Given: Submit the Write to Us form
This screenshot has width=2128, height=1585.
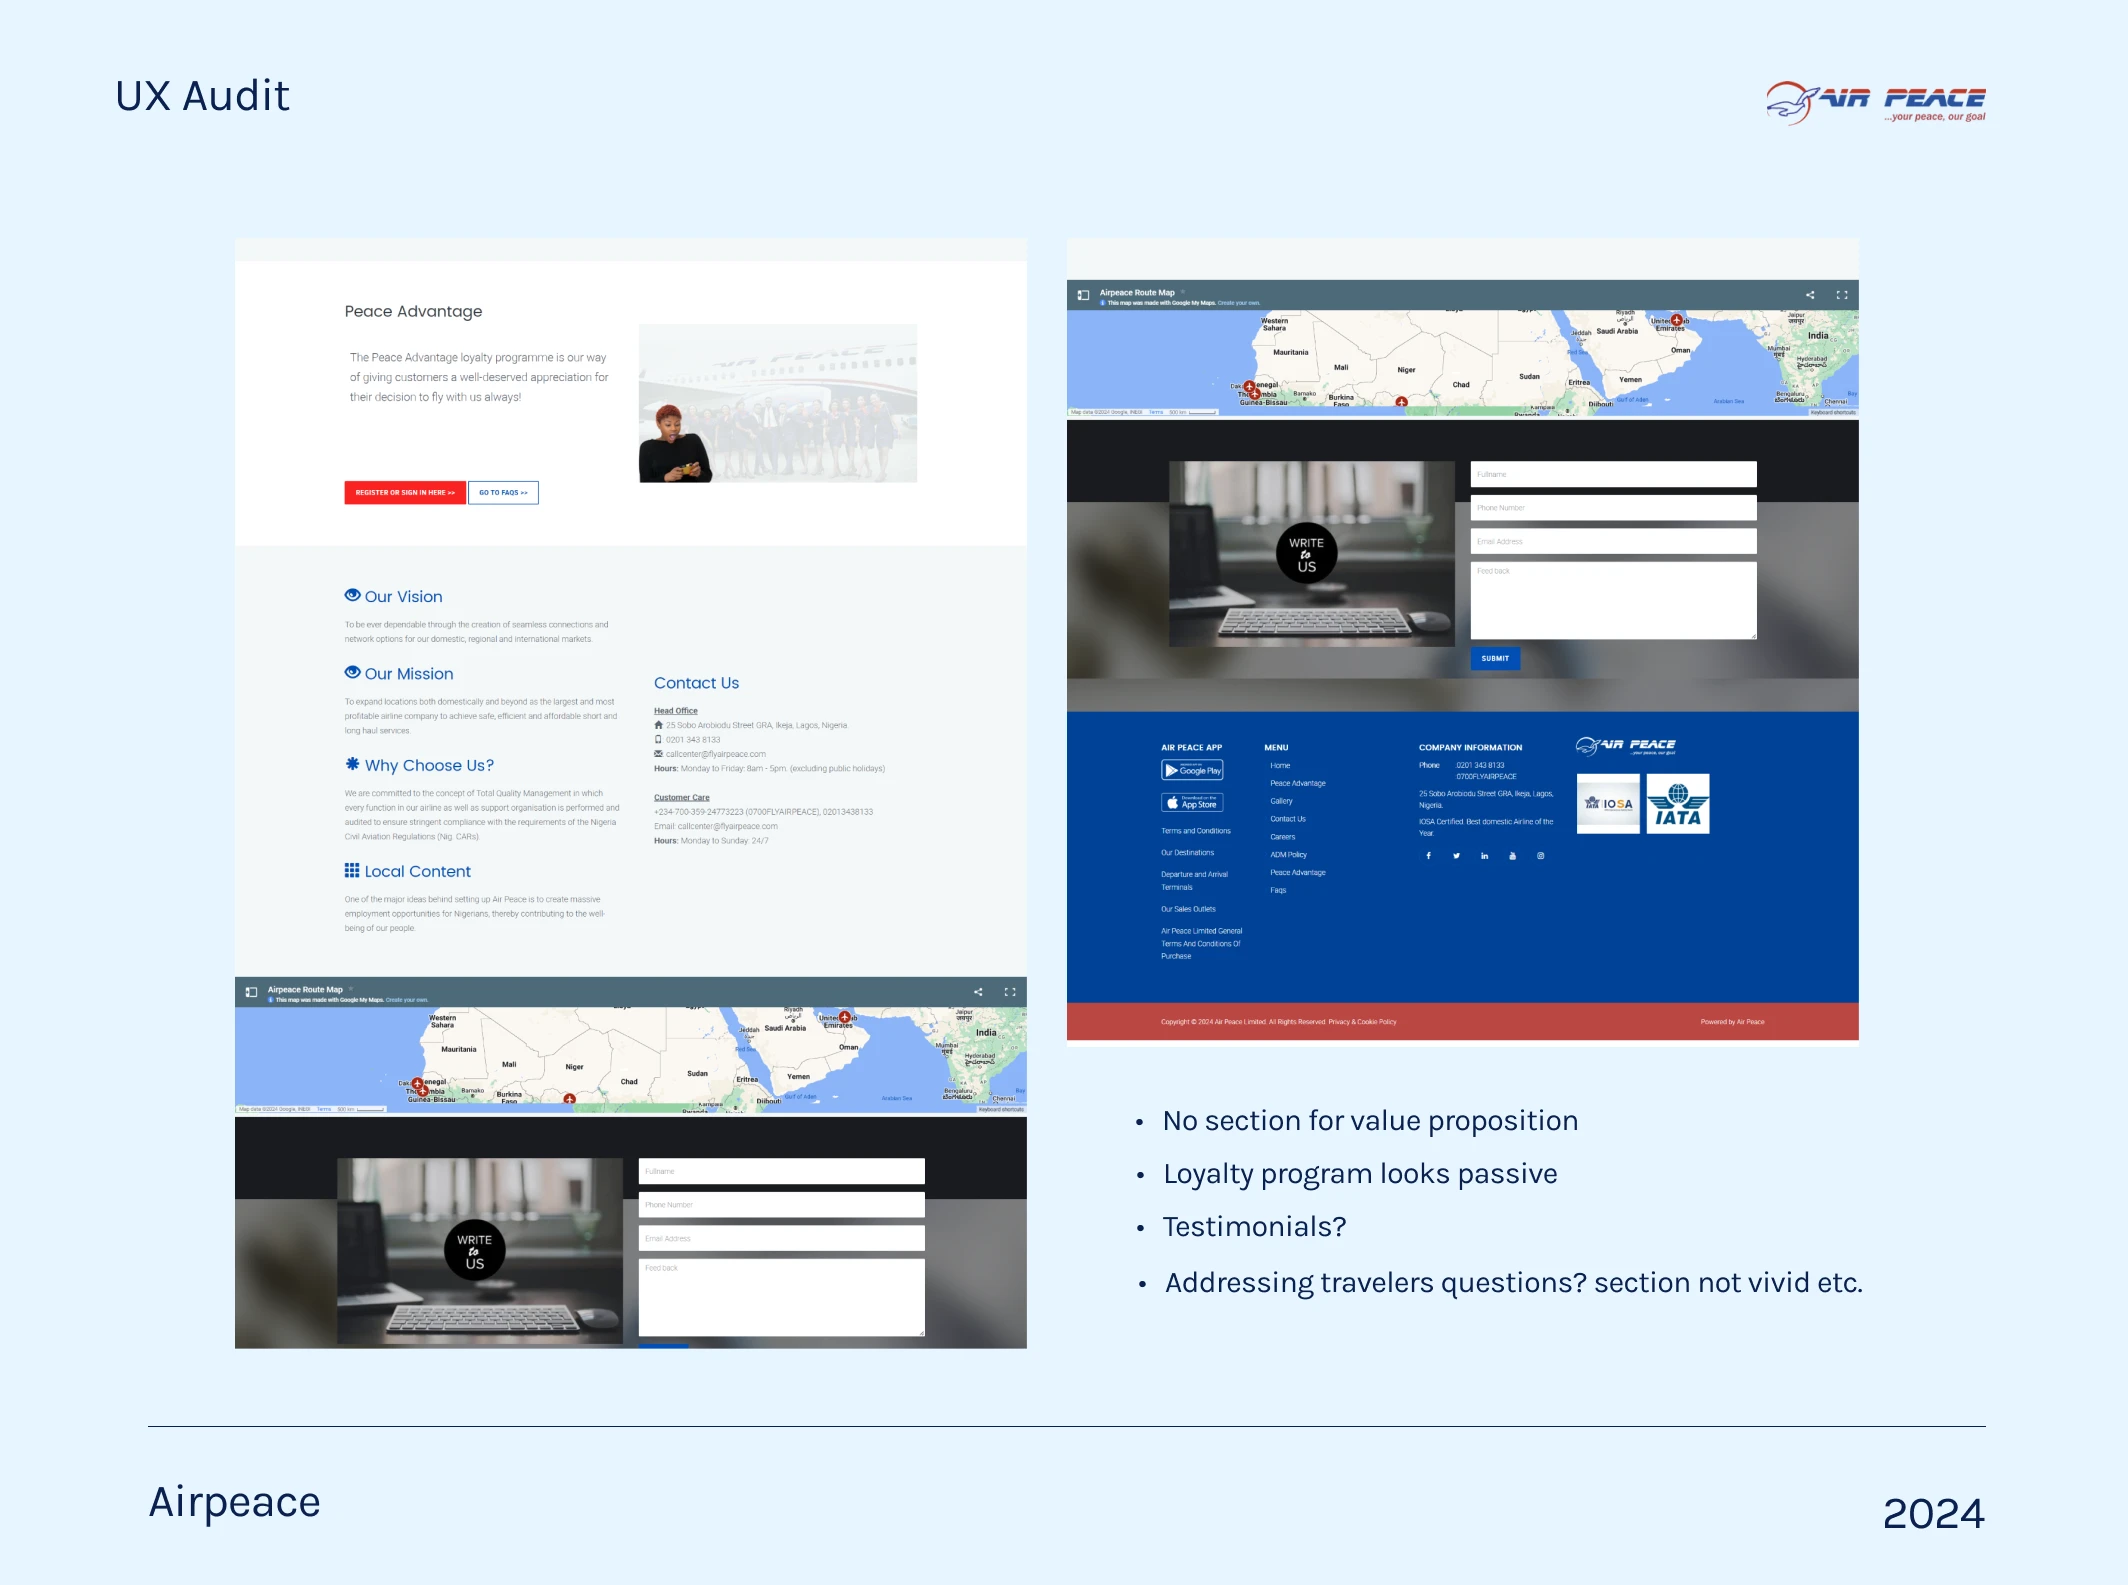Looking at the screenshot, I should 1494,658.
